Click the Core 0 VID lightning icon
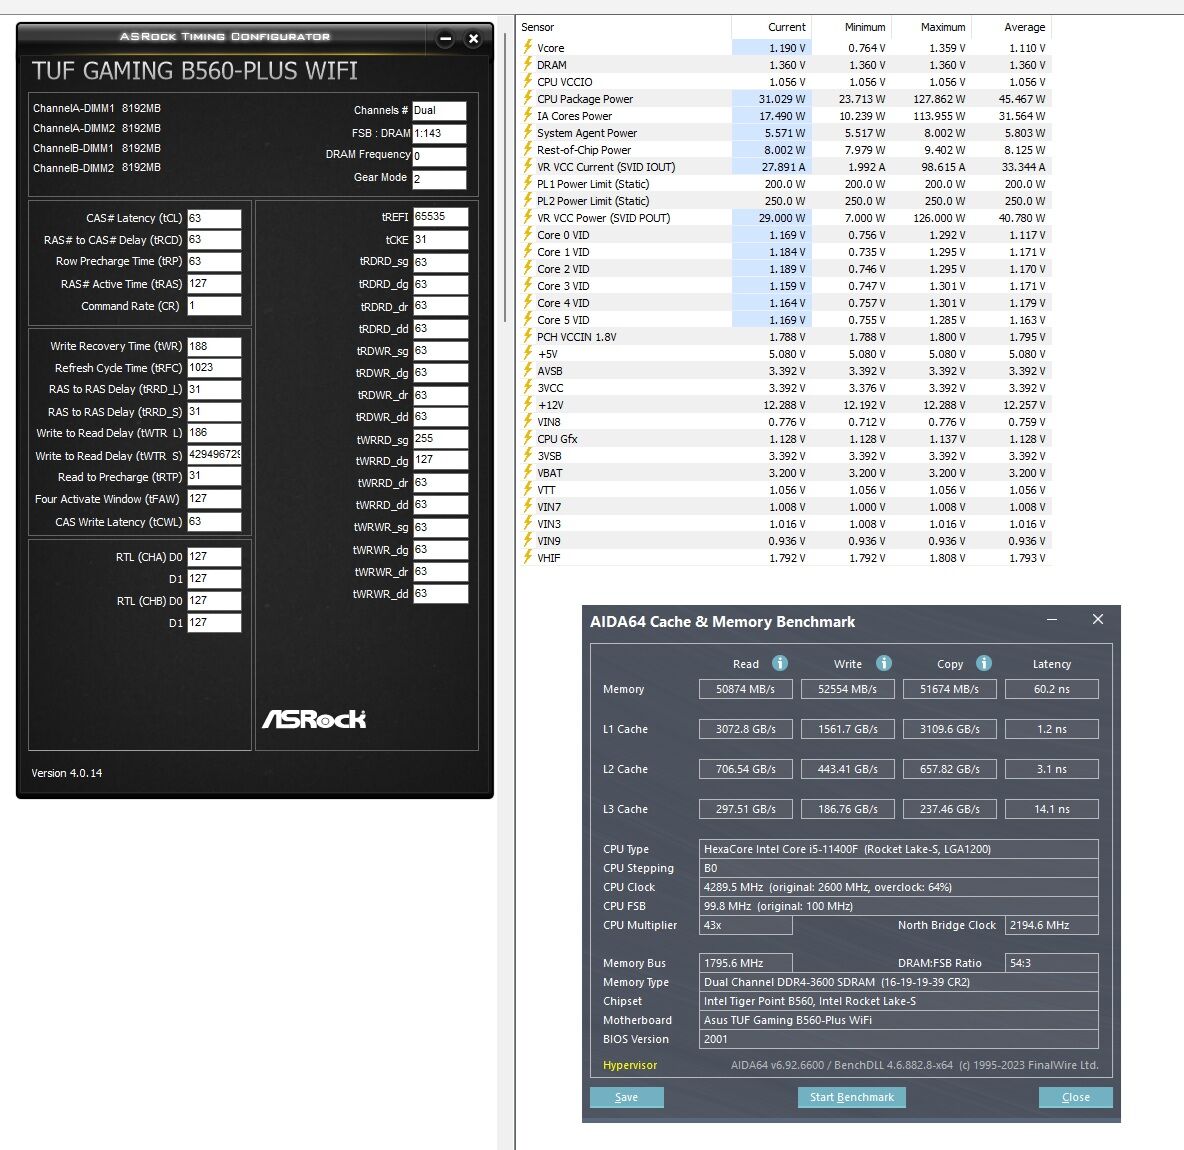 pyautogui.click(x=528, y=234)
